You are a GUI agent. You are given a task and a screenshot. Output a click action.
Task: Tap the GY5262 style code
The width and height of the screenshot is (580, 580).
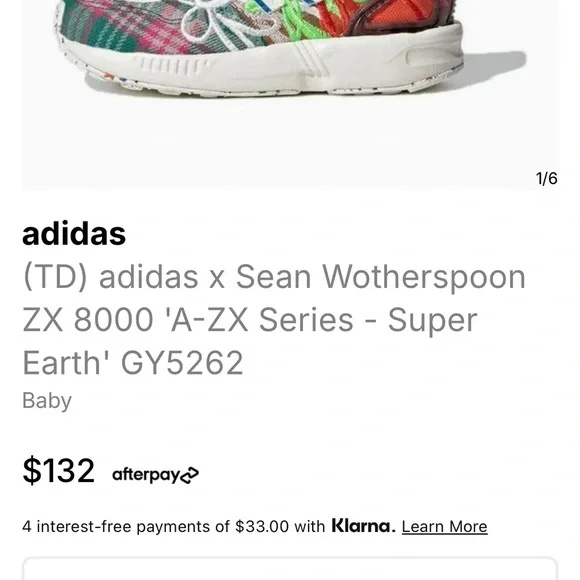tap(182, 363)
